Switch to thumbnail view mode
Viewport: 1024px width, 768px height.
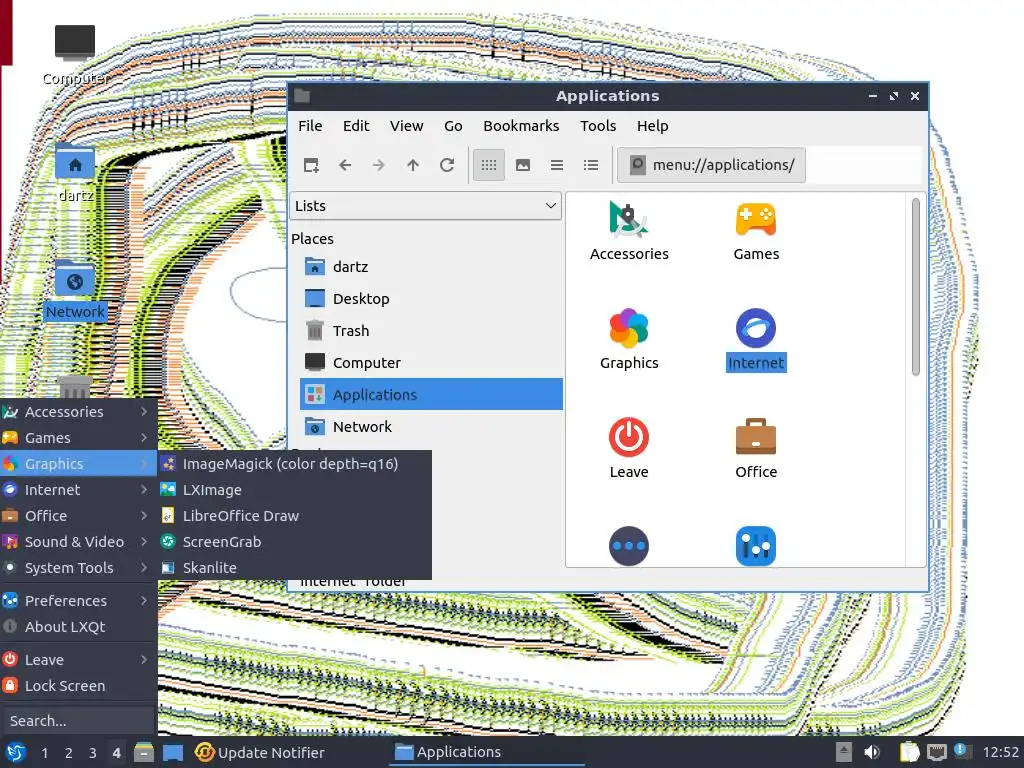tap(522, 165)
